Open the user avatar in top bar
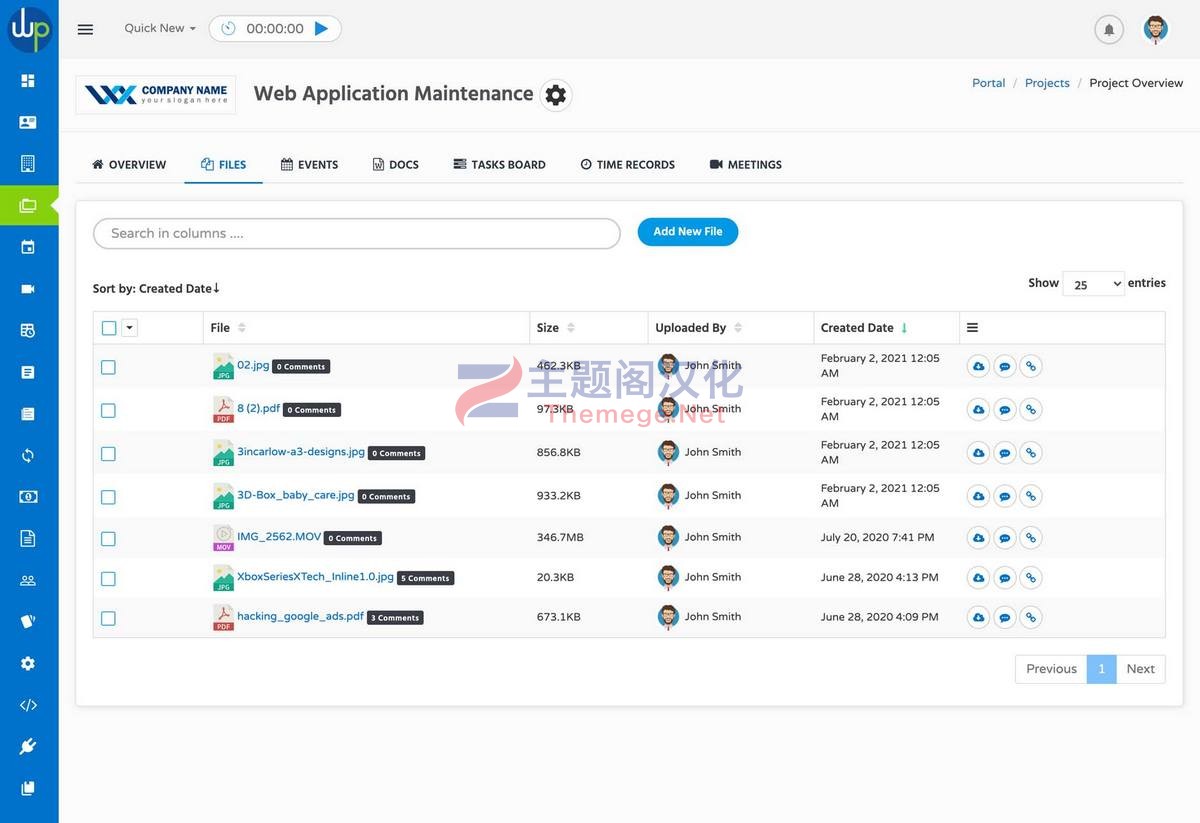Image resolution: width=1200 pixels, height=823 pixels. 1156,29
